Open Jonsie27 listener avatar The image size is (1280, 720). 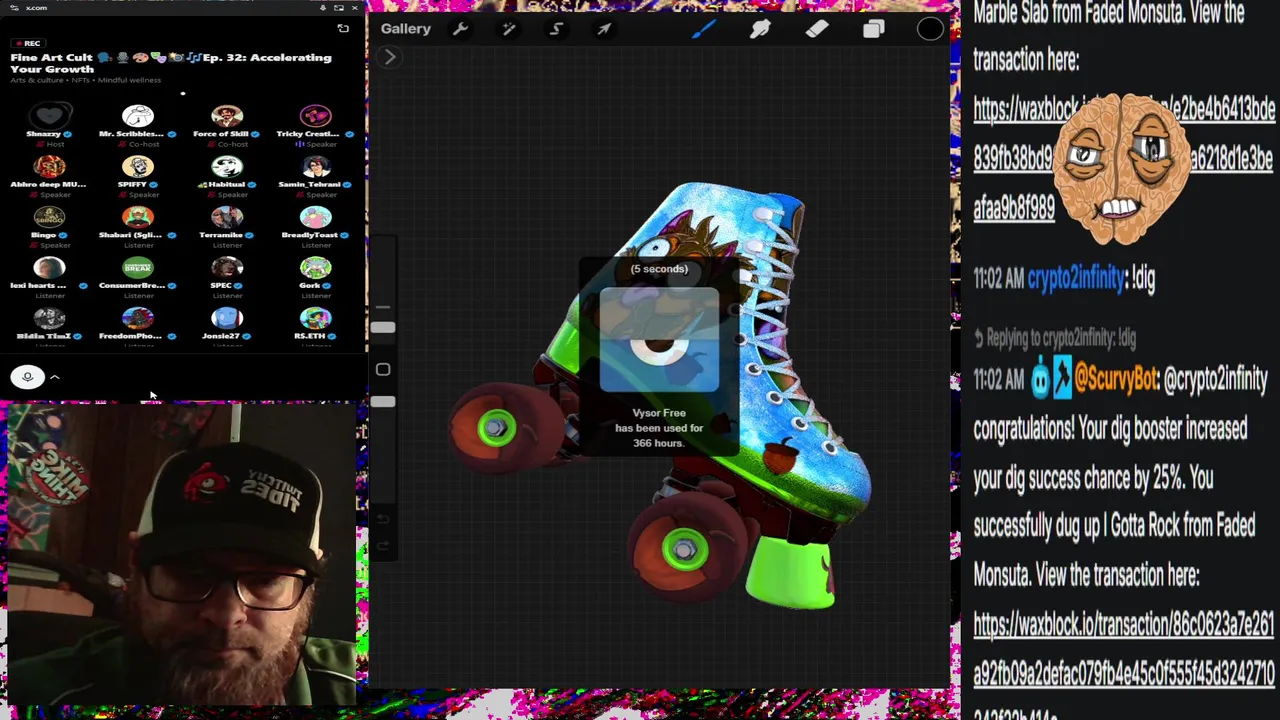(x=227, y=318)
